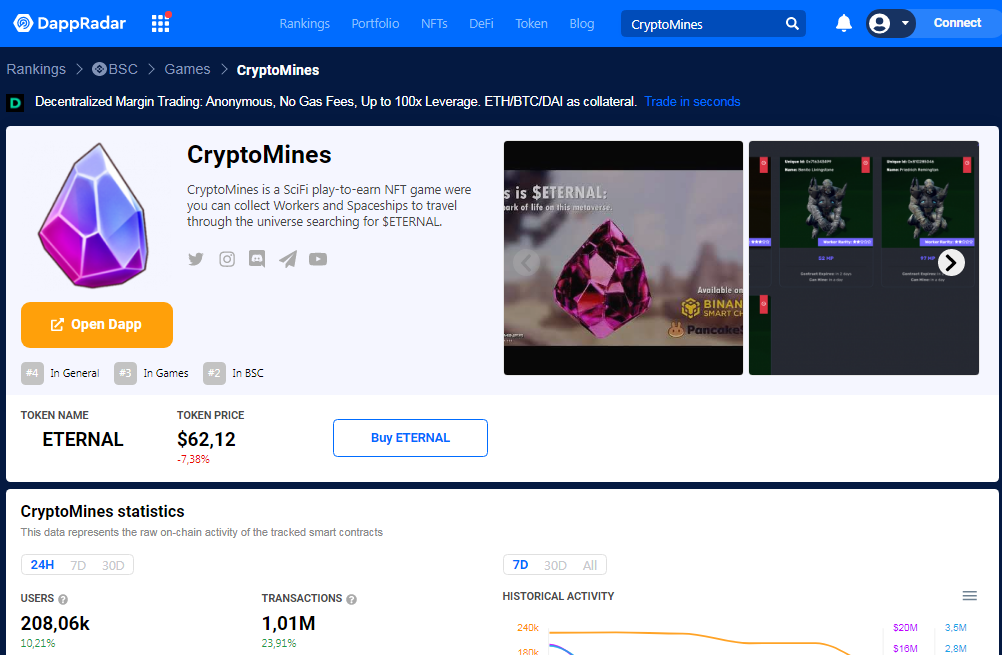The image size is (1002, 655).
Task: Click the 1,01M transactions value
Action: [288, 623]
